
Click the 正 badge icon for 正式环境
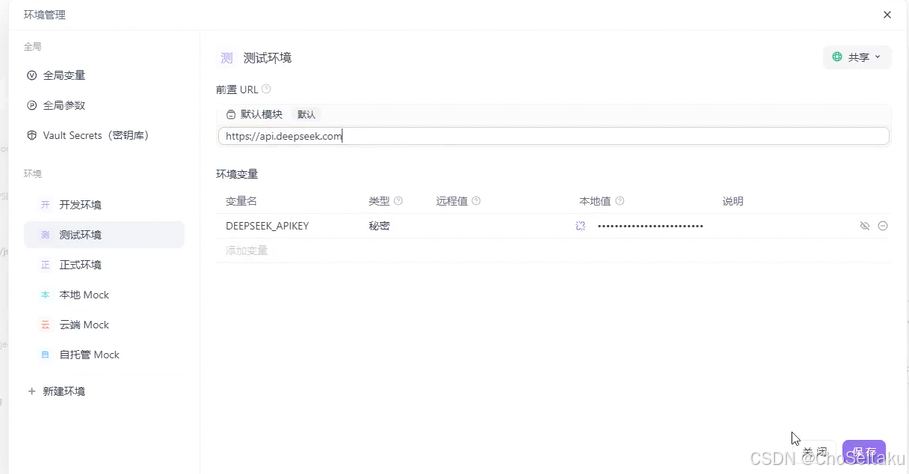[x=45, y=265]
